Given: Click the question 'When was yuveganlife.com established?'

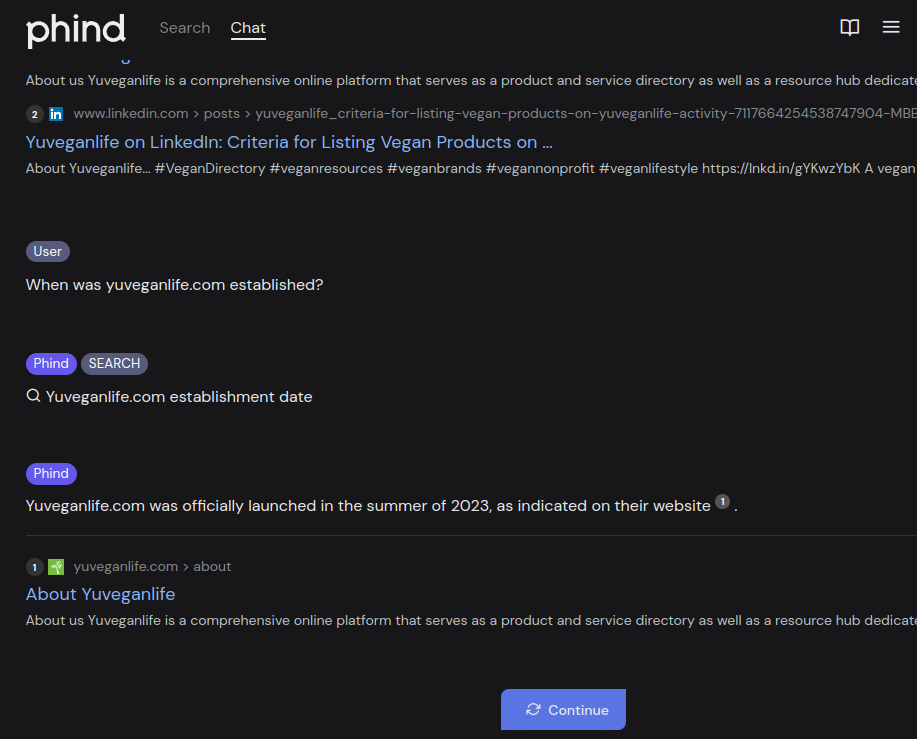Looking at the screenshot, I should tap(174, 285).
